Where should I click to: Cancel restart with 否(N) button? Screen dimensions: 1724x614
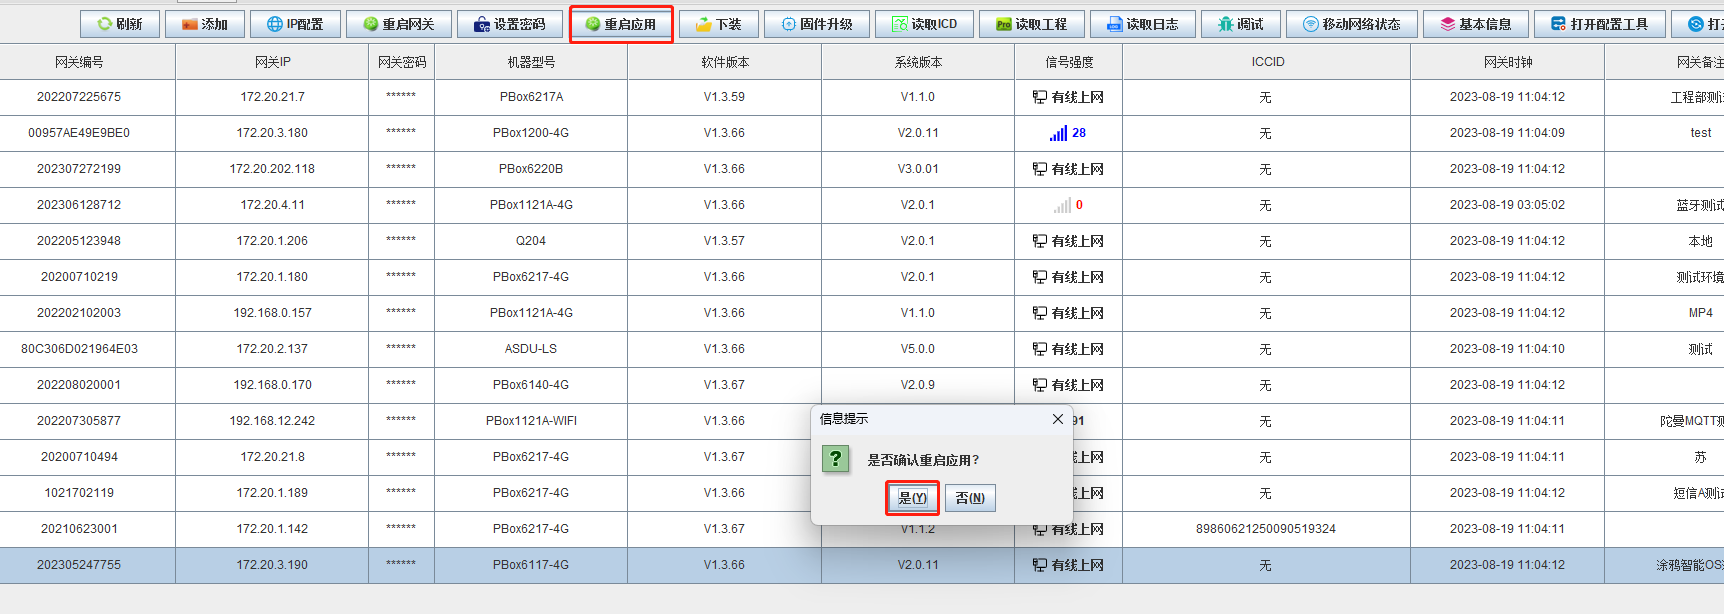[970, 498]
